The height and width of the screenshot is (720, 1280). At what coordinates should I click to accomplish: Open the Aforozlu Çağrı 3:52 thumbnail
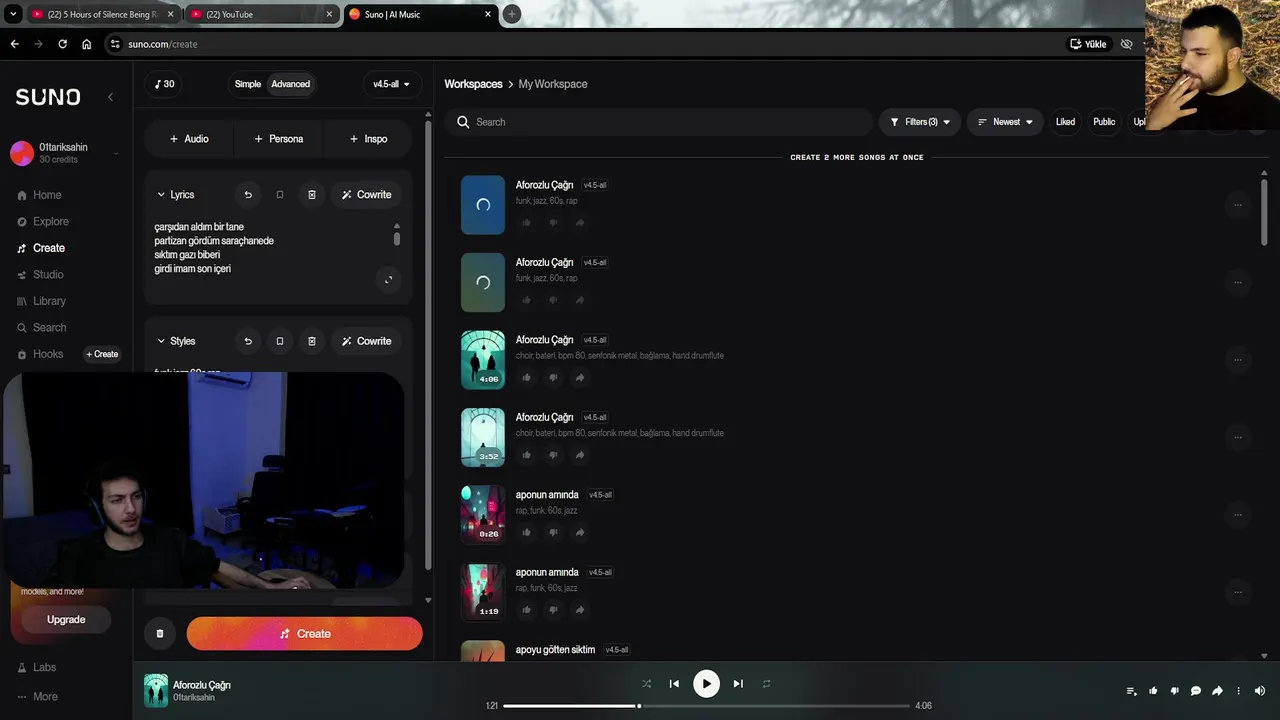(483, 437)
